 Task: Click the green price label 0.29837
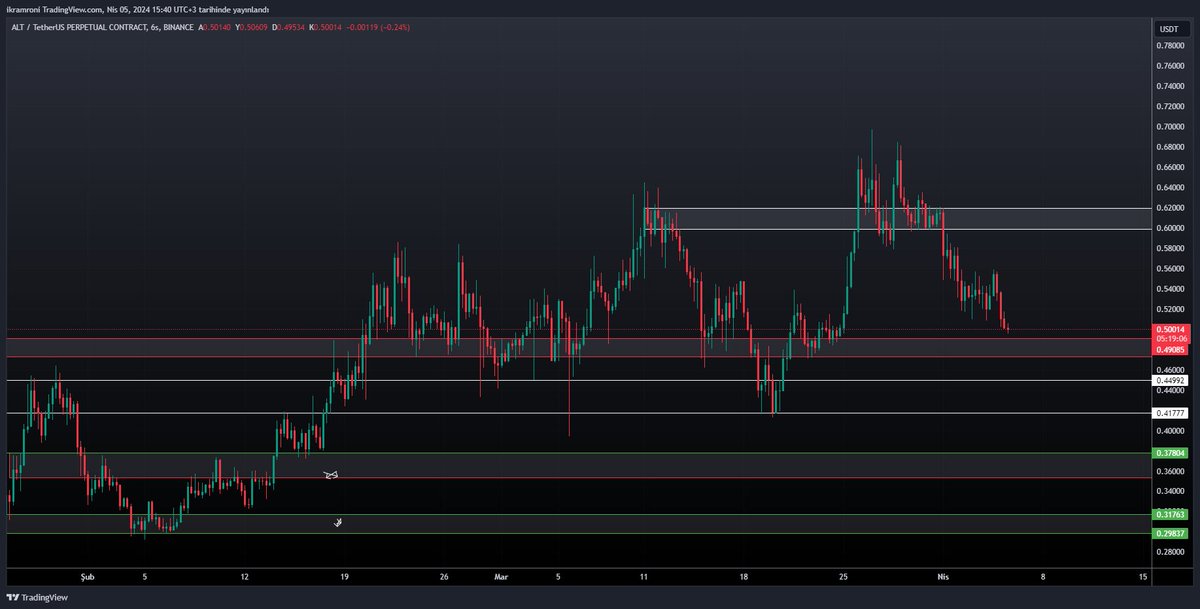point(1169,534)
